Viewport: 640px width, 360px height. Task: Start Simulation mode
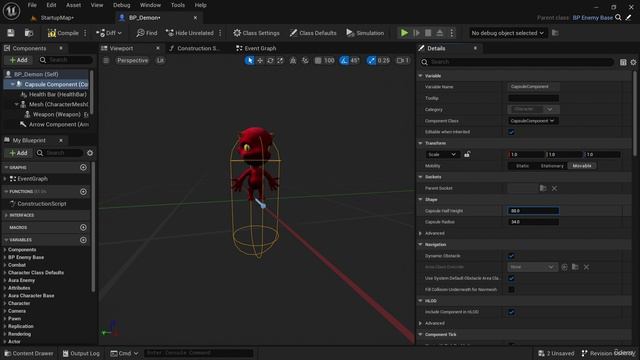(365, 33)
